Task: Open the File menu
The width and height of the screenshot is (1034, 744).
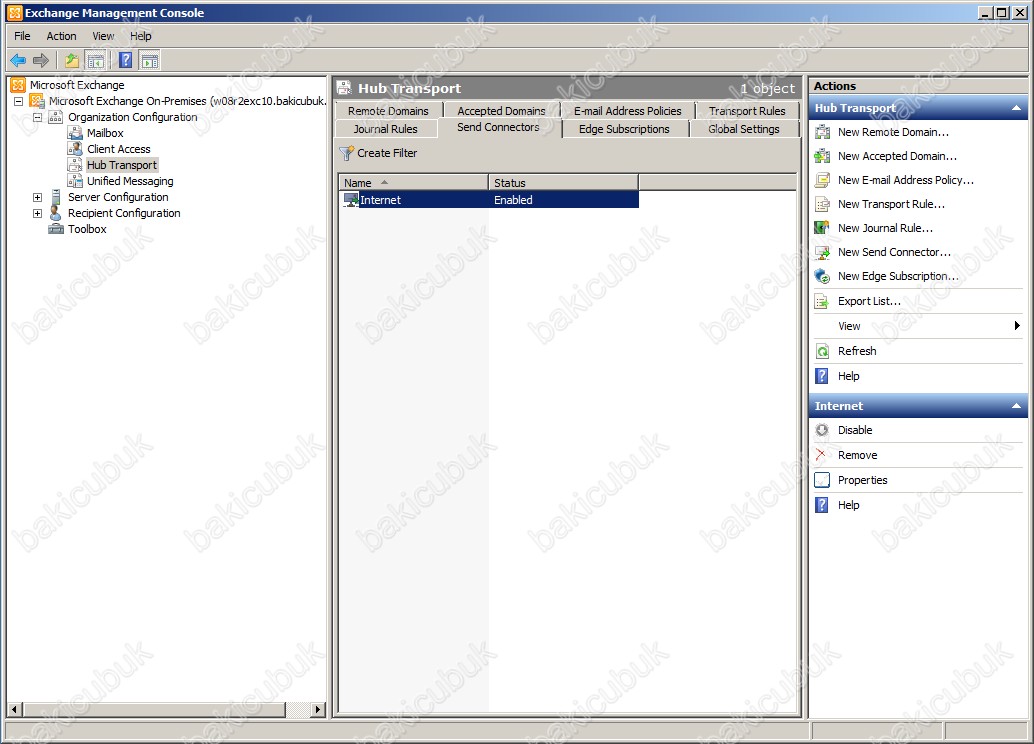Action: (x=22, y=36)
